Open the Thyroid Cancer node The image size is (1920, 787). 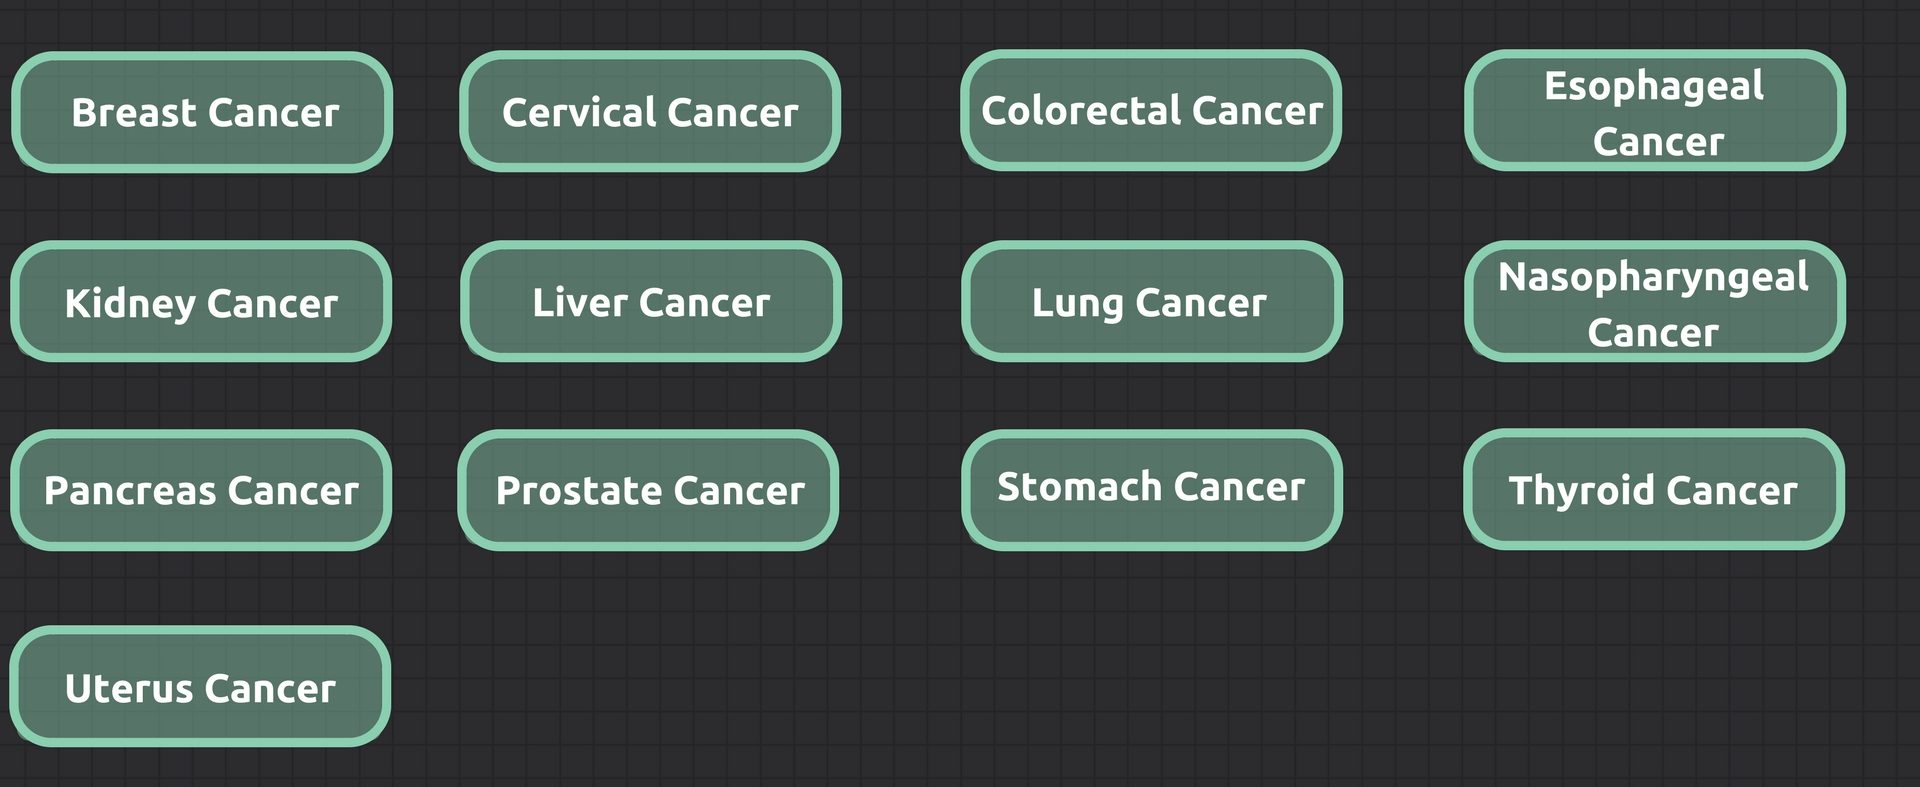1654,489
